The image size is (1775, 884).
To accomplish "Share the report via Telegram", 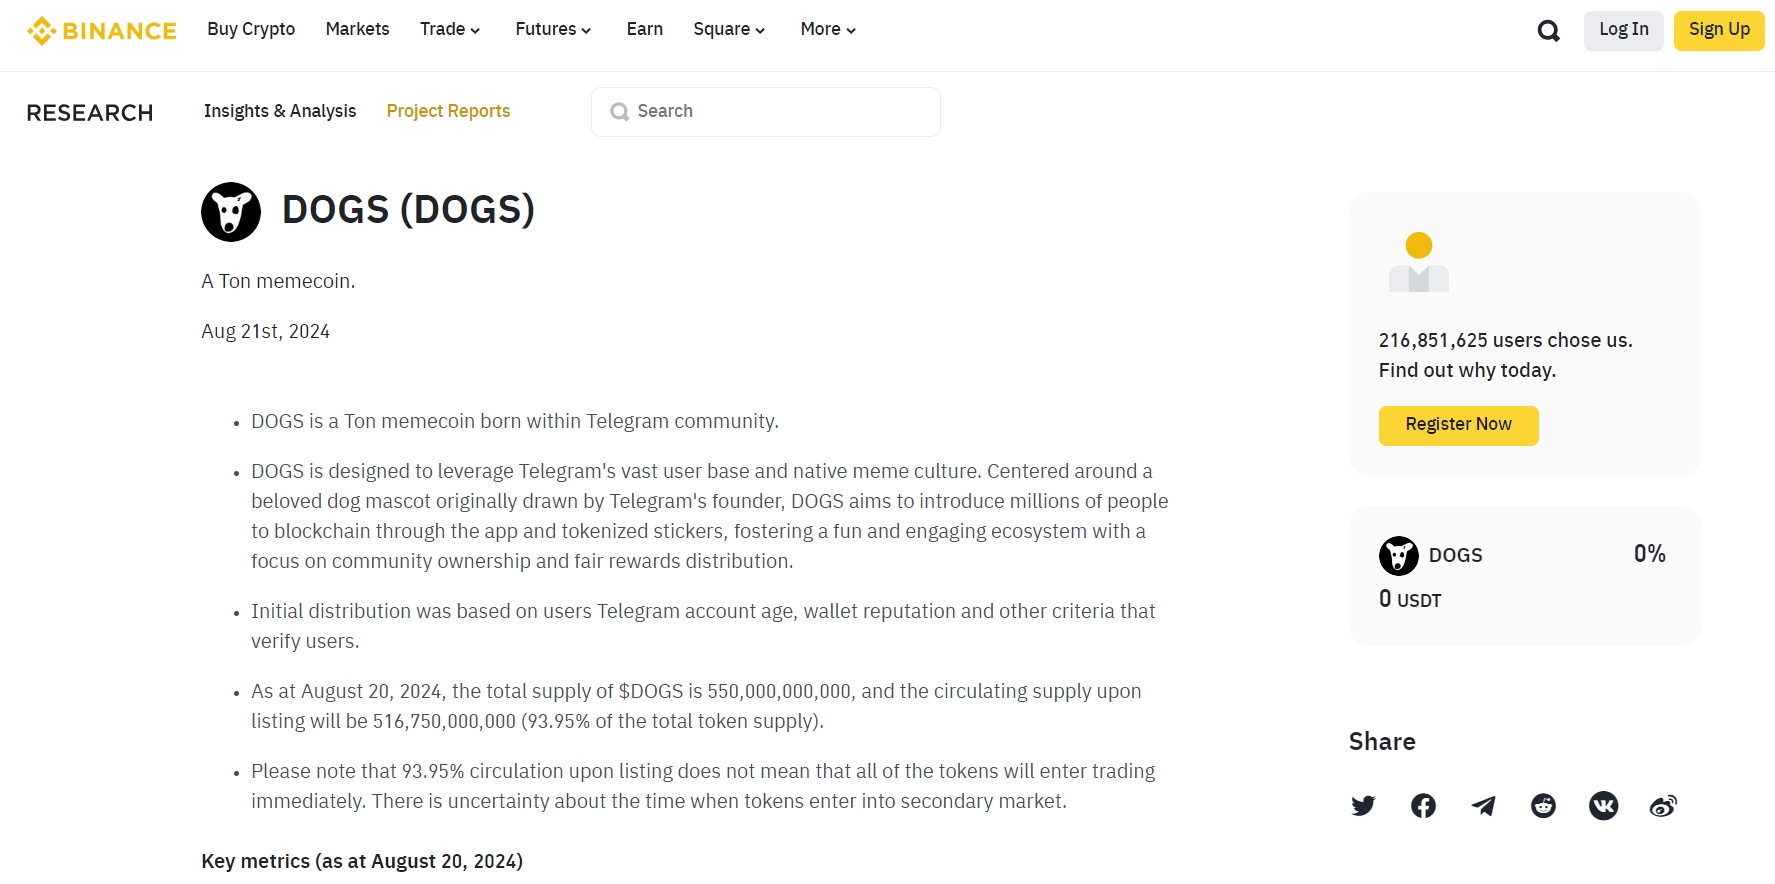I will tap(1483, 806).
